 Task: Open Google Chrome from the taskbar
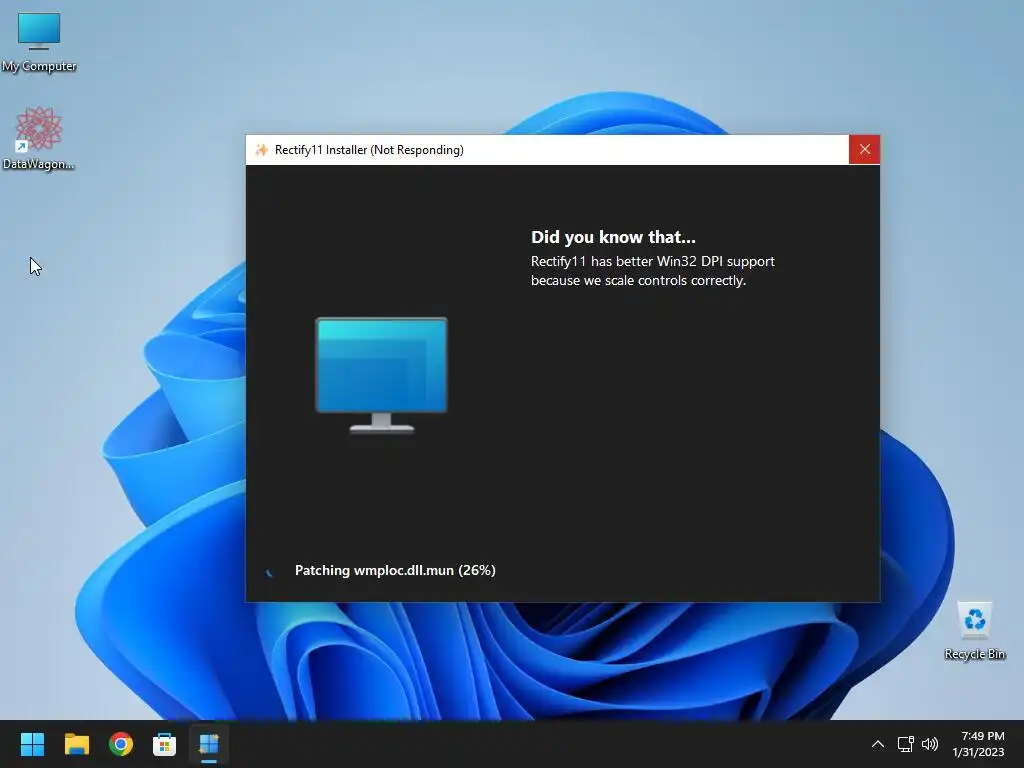click(121, 744)
